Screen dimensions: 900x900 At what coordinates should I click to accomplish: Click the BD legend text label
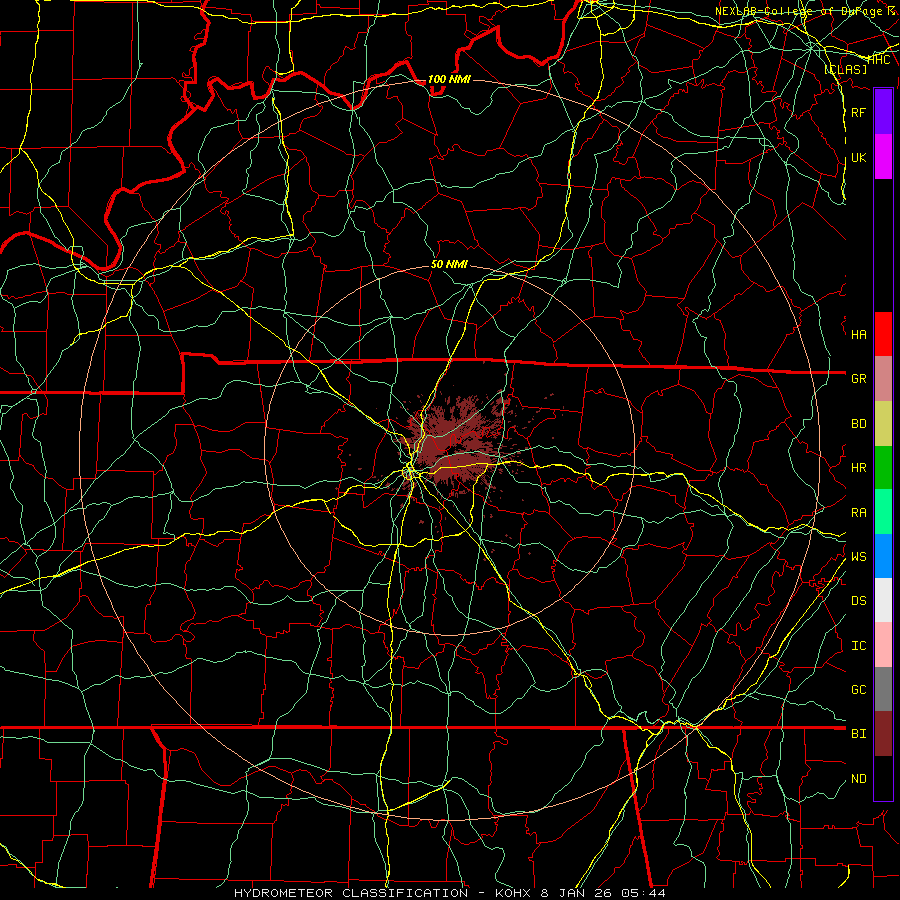tap(858, 424)
